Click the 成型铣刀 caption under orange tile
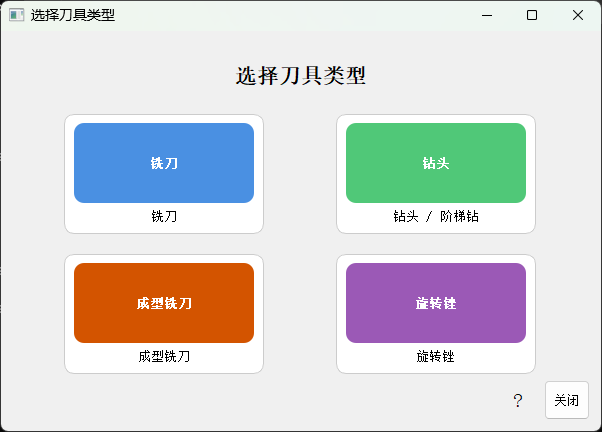Viewport: 602px width, 432px height. 164,357
